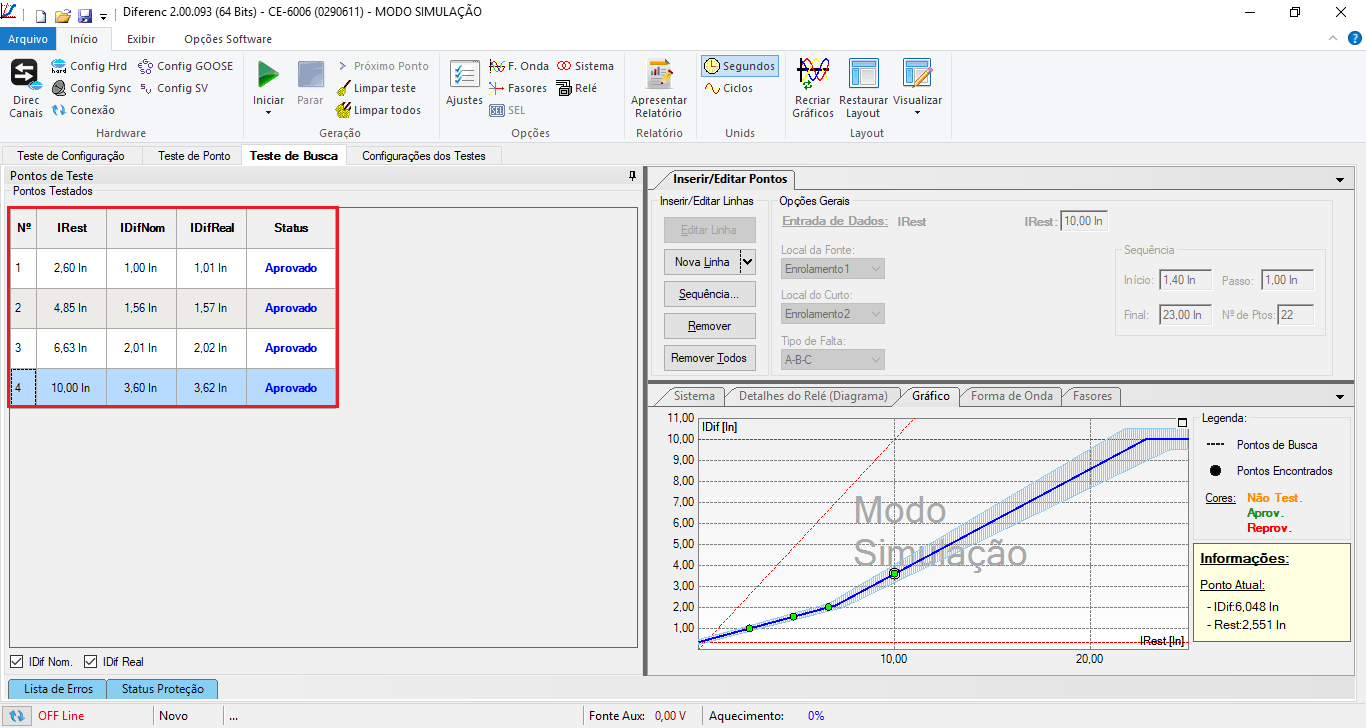The width and height of the screenshot is (1366, 728).
Task: Open the Exibir ribbon tab
Action: (x=140, y=39)
